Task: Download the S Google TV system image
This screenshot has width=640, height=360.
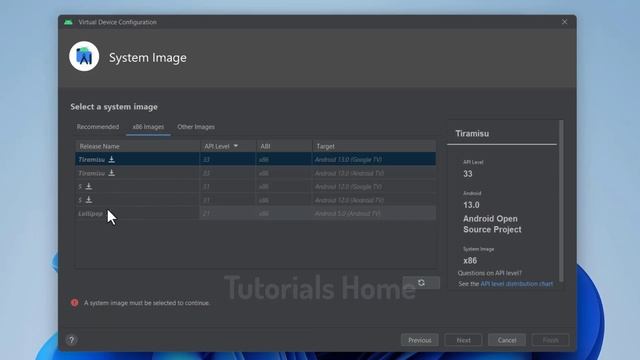Action: tap(89, 187)
